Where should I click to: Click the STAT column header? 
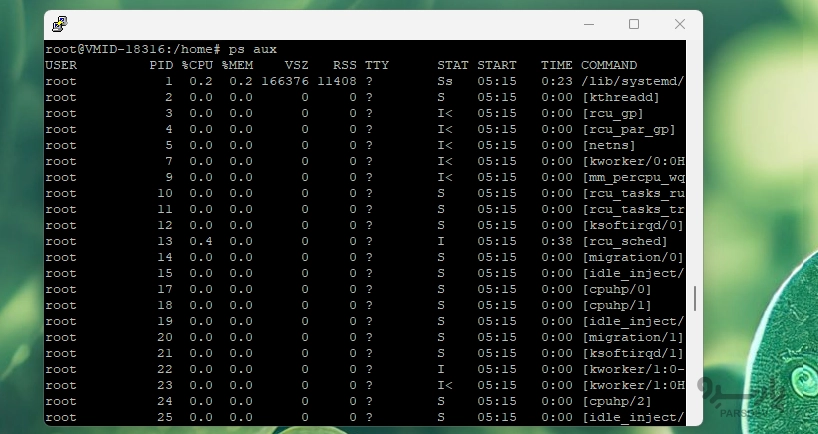coord(453,65)
